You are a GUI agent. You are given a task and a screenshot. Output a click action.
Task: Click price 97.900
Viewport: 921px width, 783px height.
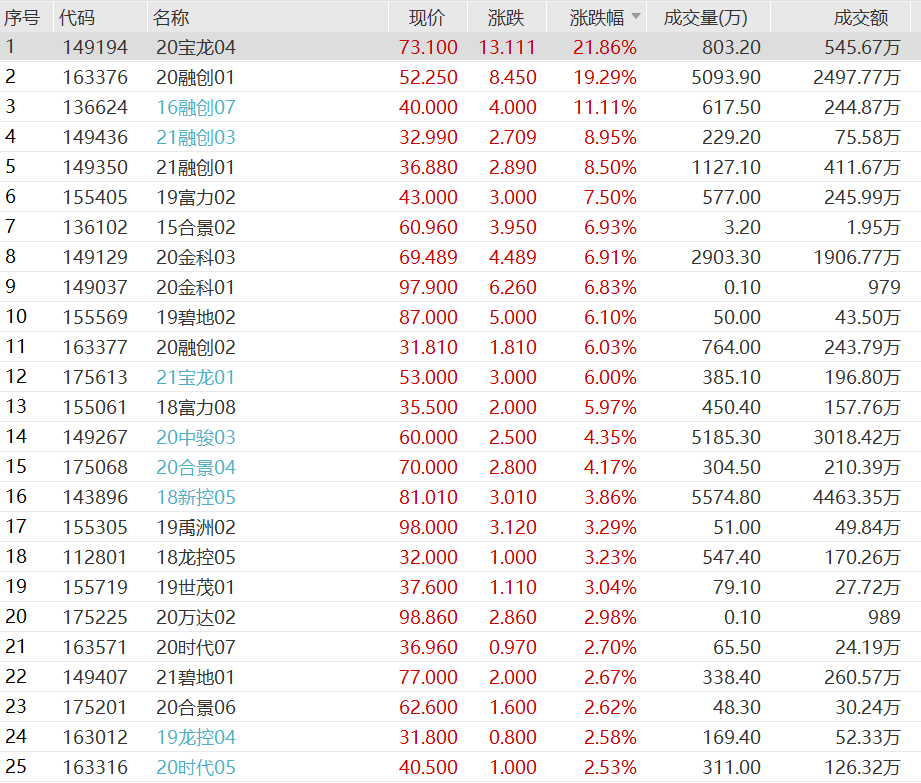(428, 287)
